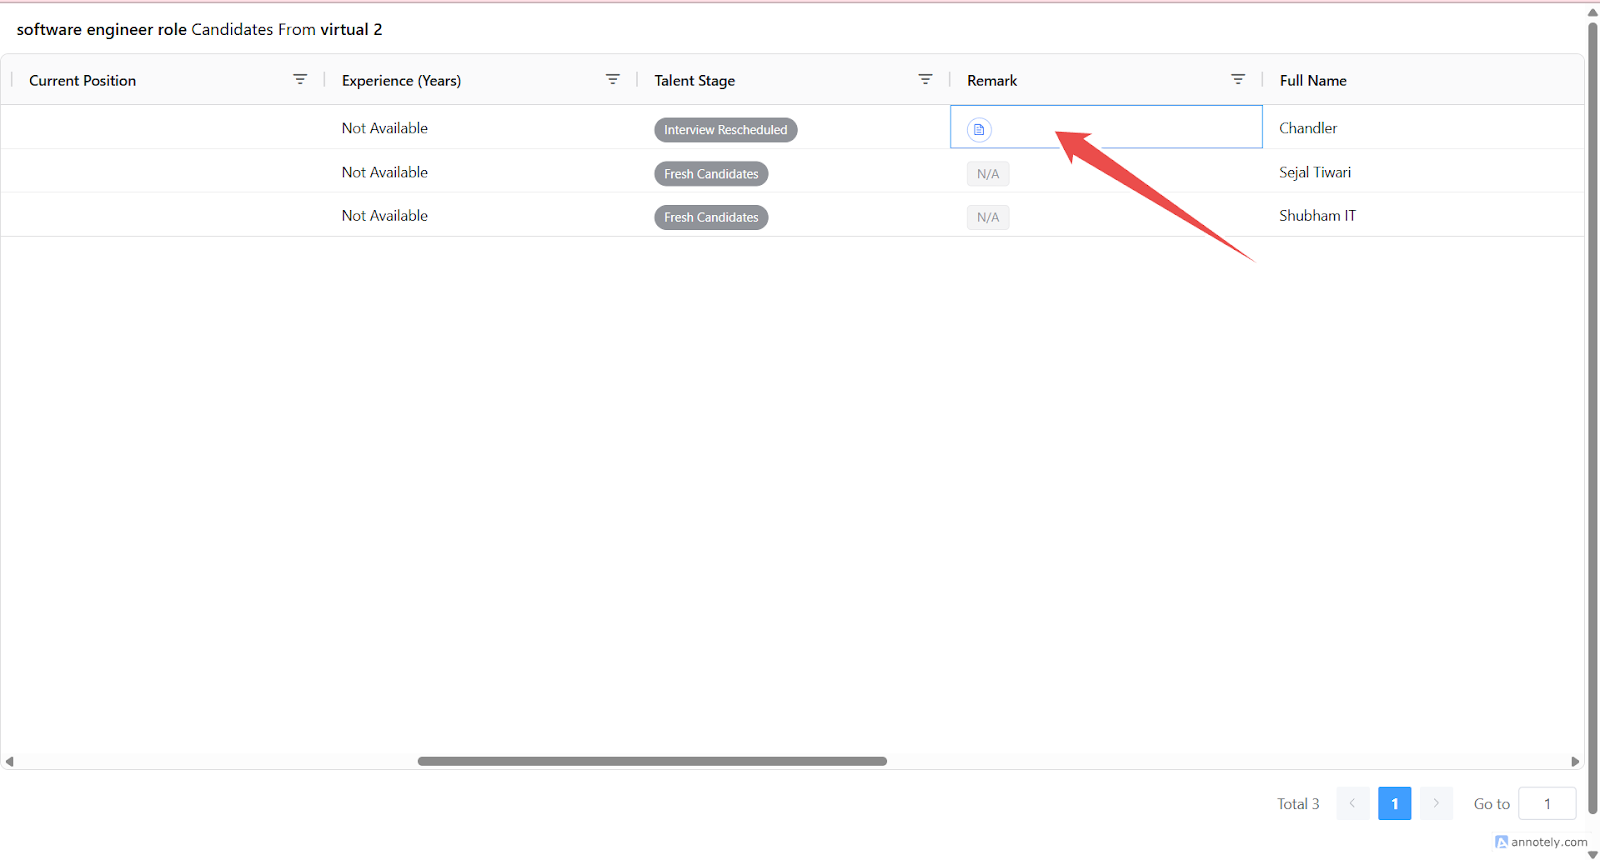Select page 1 in pagination
The width and height of the screenshot is (1600, 860).
tap(1394, 803)
